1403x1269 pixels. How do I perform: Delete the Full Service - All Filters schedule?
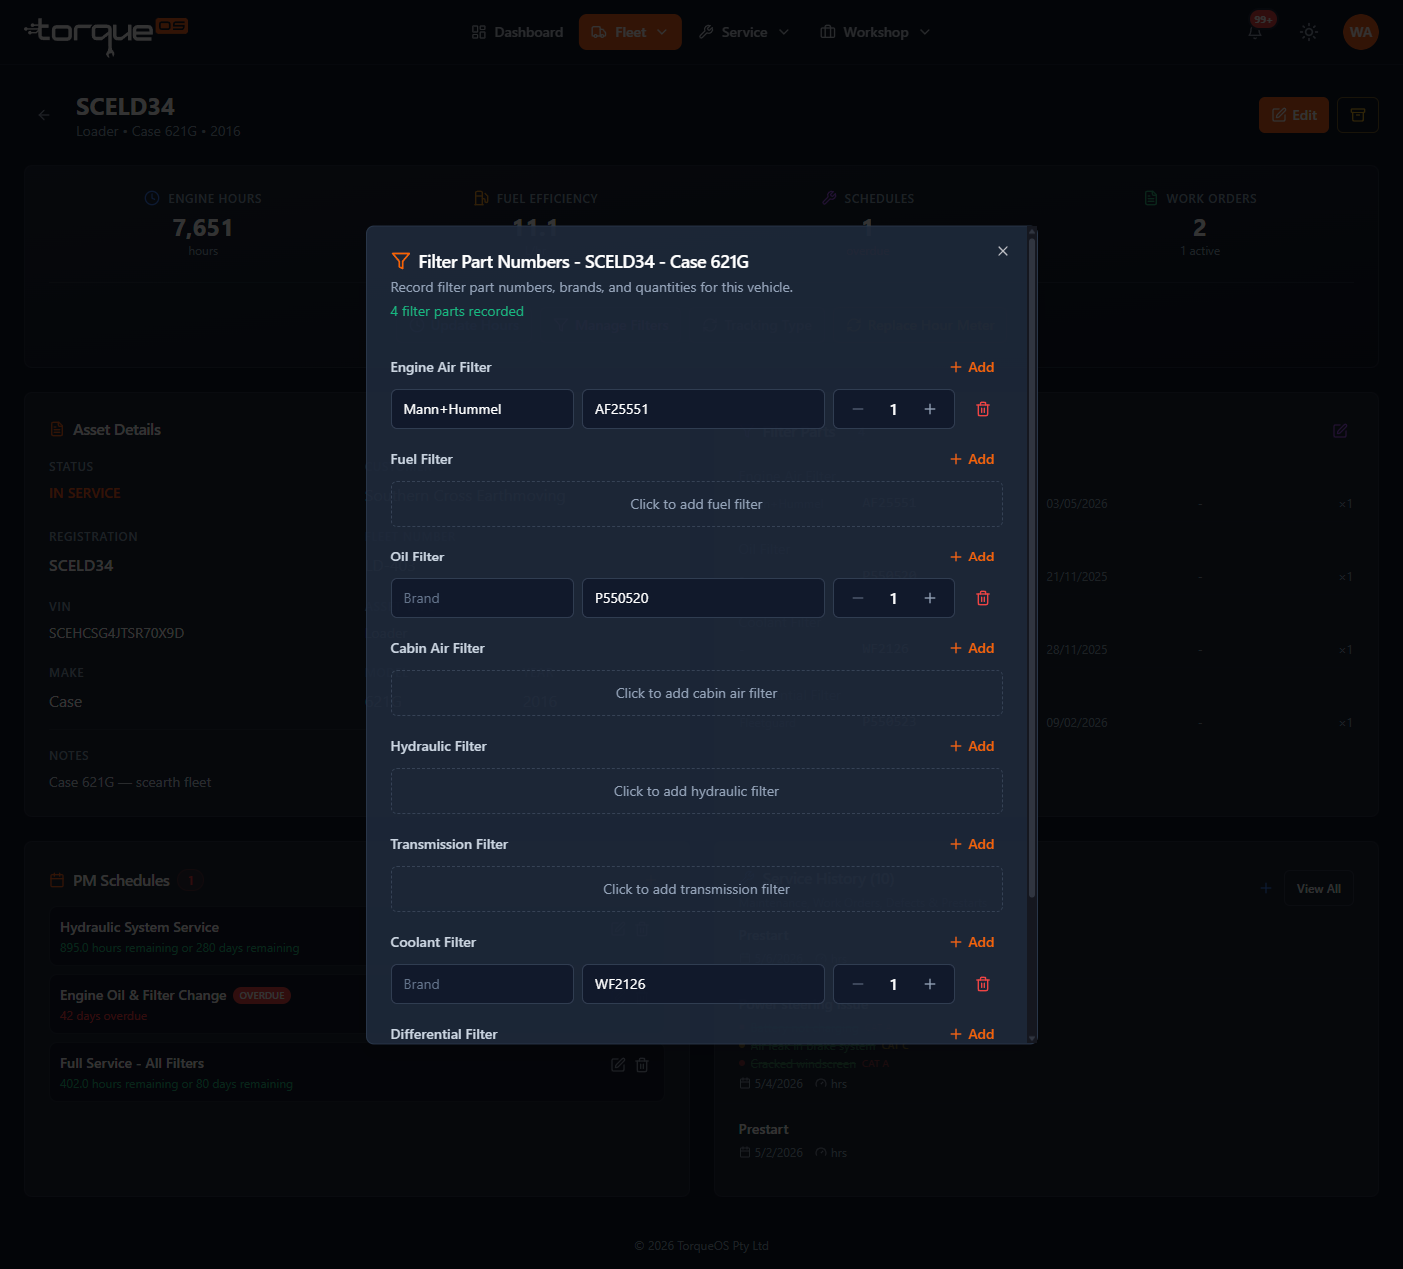(x=642, y=1065)
